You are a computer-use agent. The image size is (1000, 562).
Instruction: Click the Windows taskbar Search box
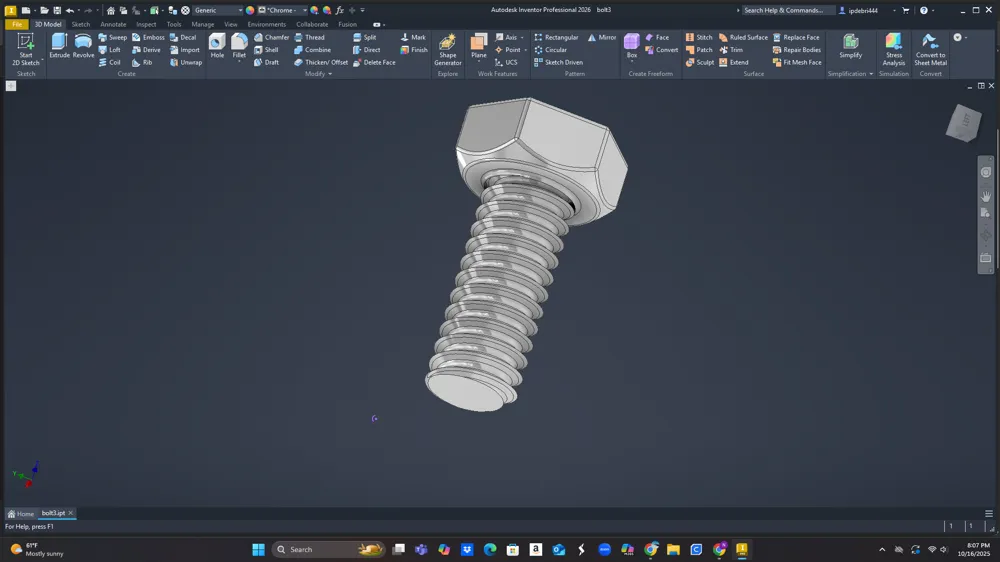328,549
